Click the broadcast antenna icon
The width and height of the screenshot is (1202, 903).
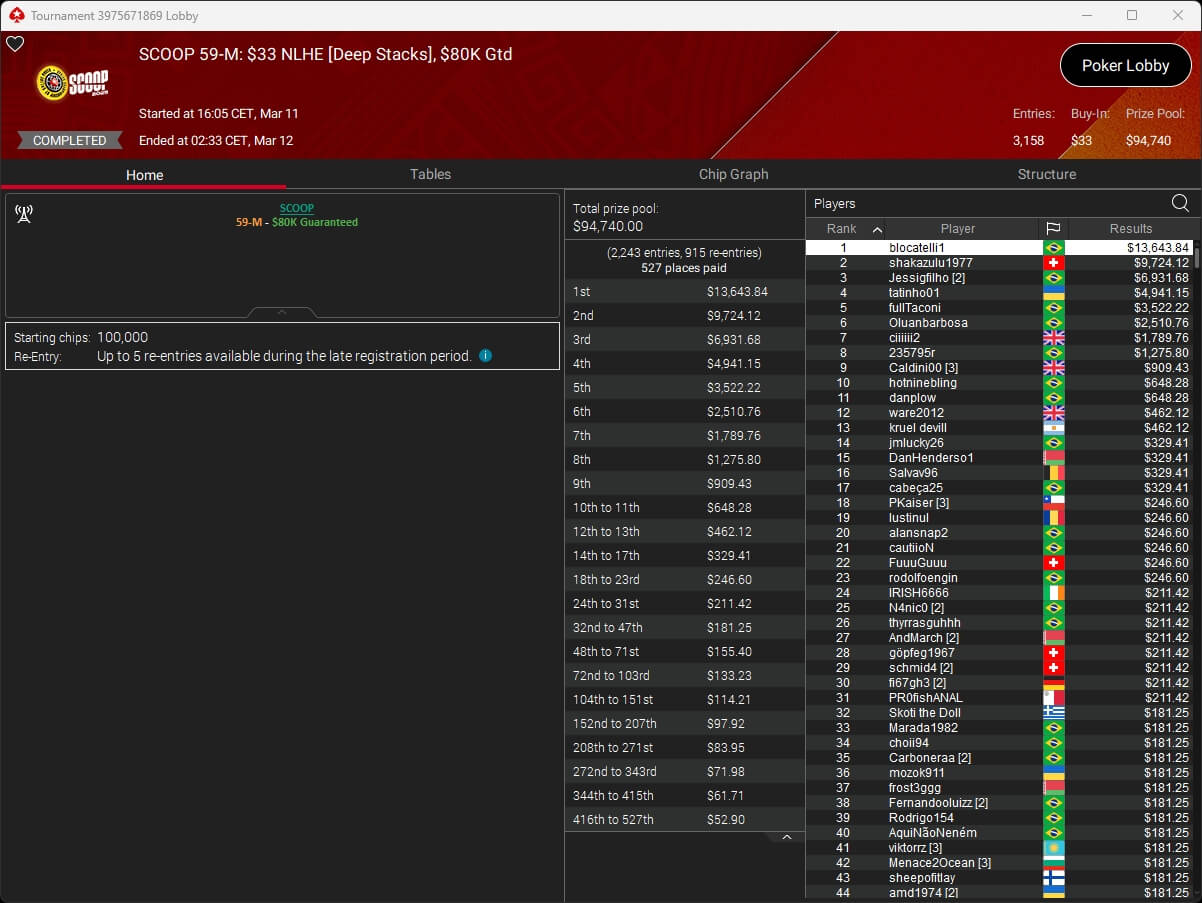click(24, 214)
